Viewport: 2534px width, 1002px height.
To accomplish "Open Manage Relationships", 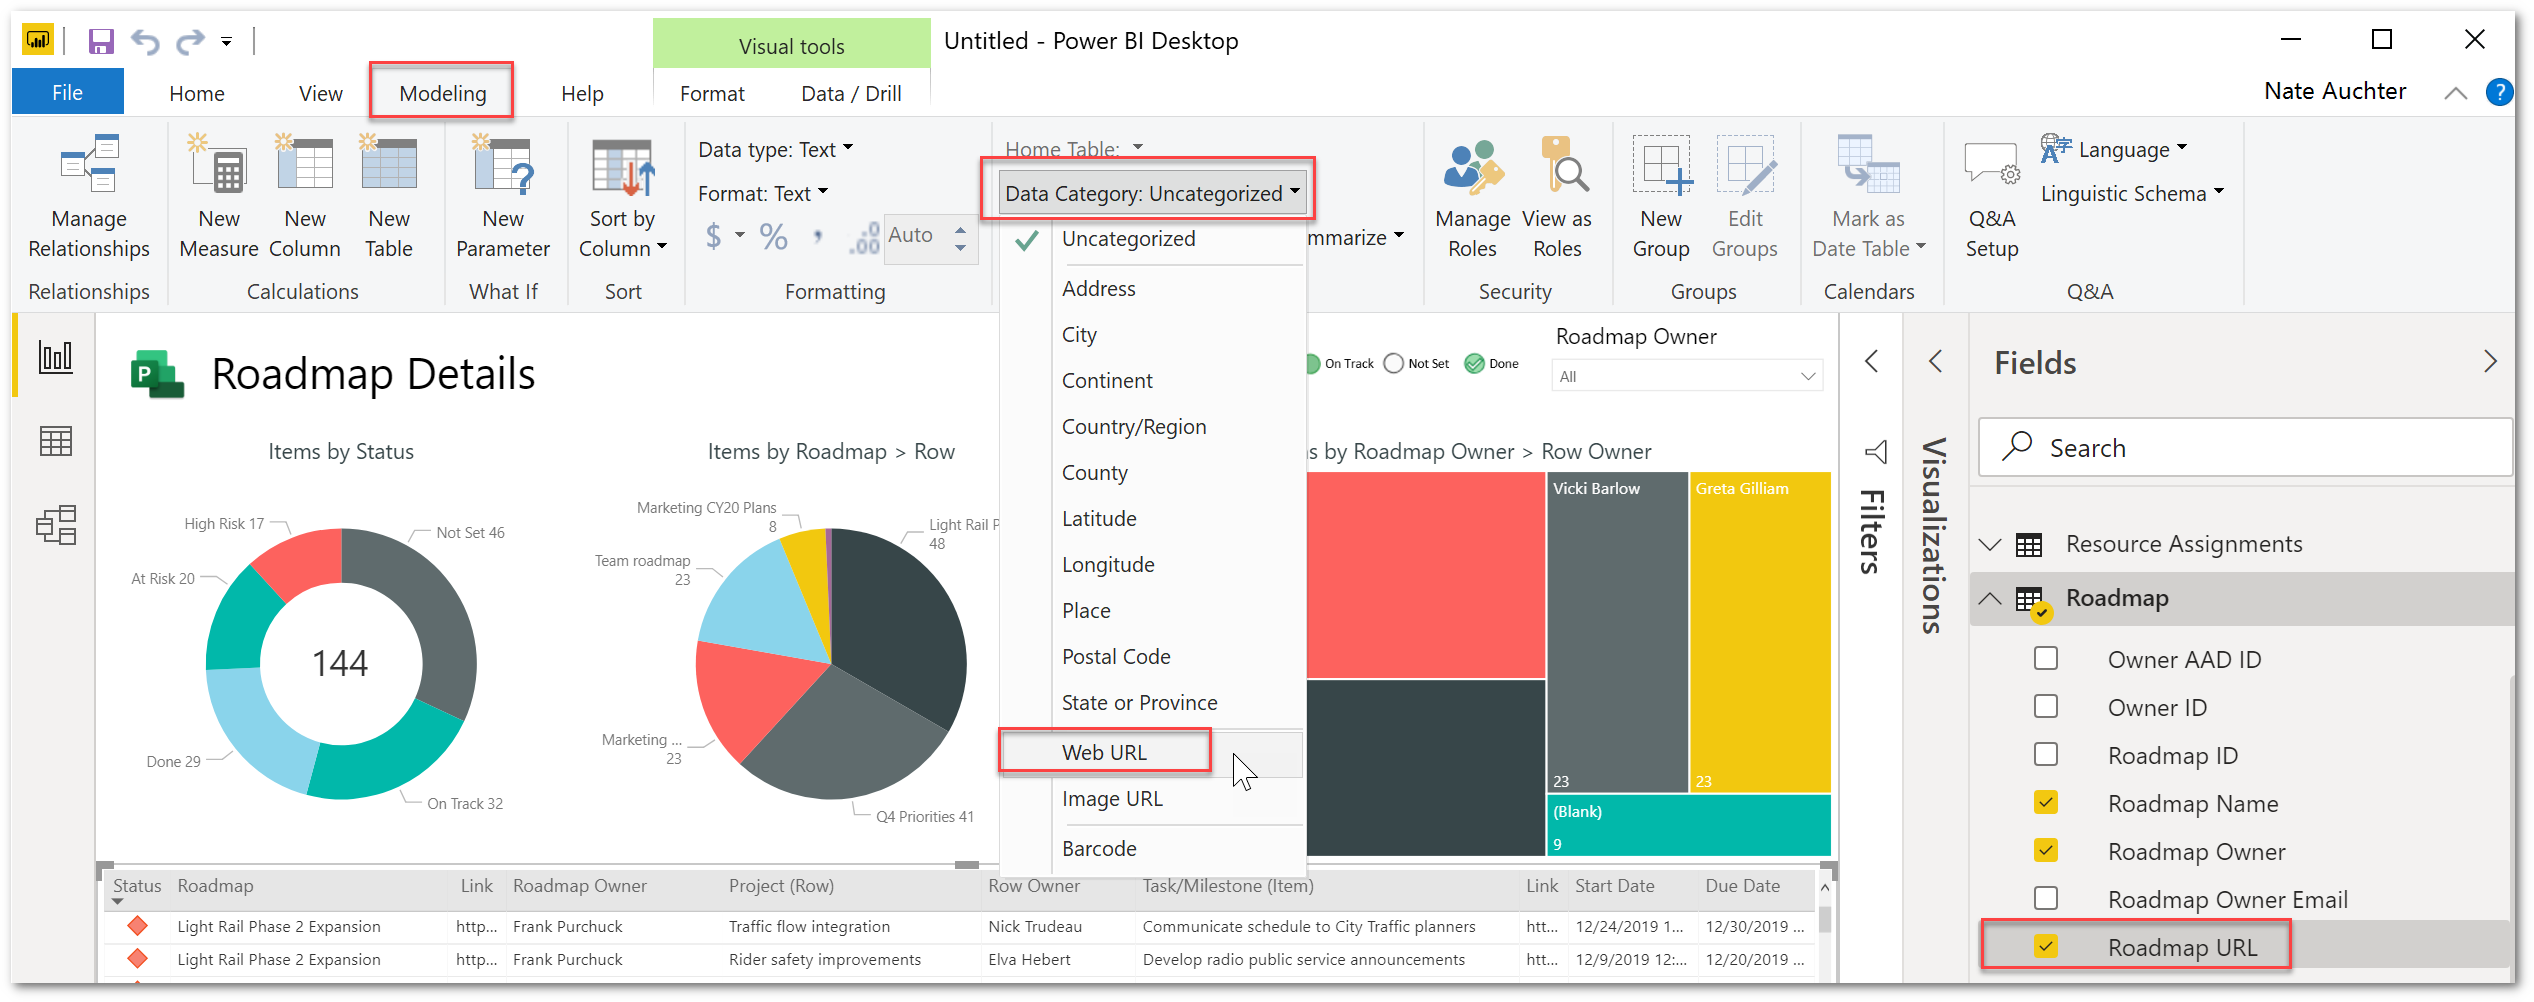I will coord(89,197).
